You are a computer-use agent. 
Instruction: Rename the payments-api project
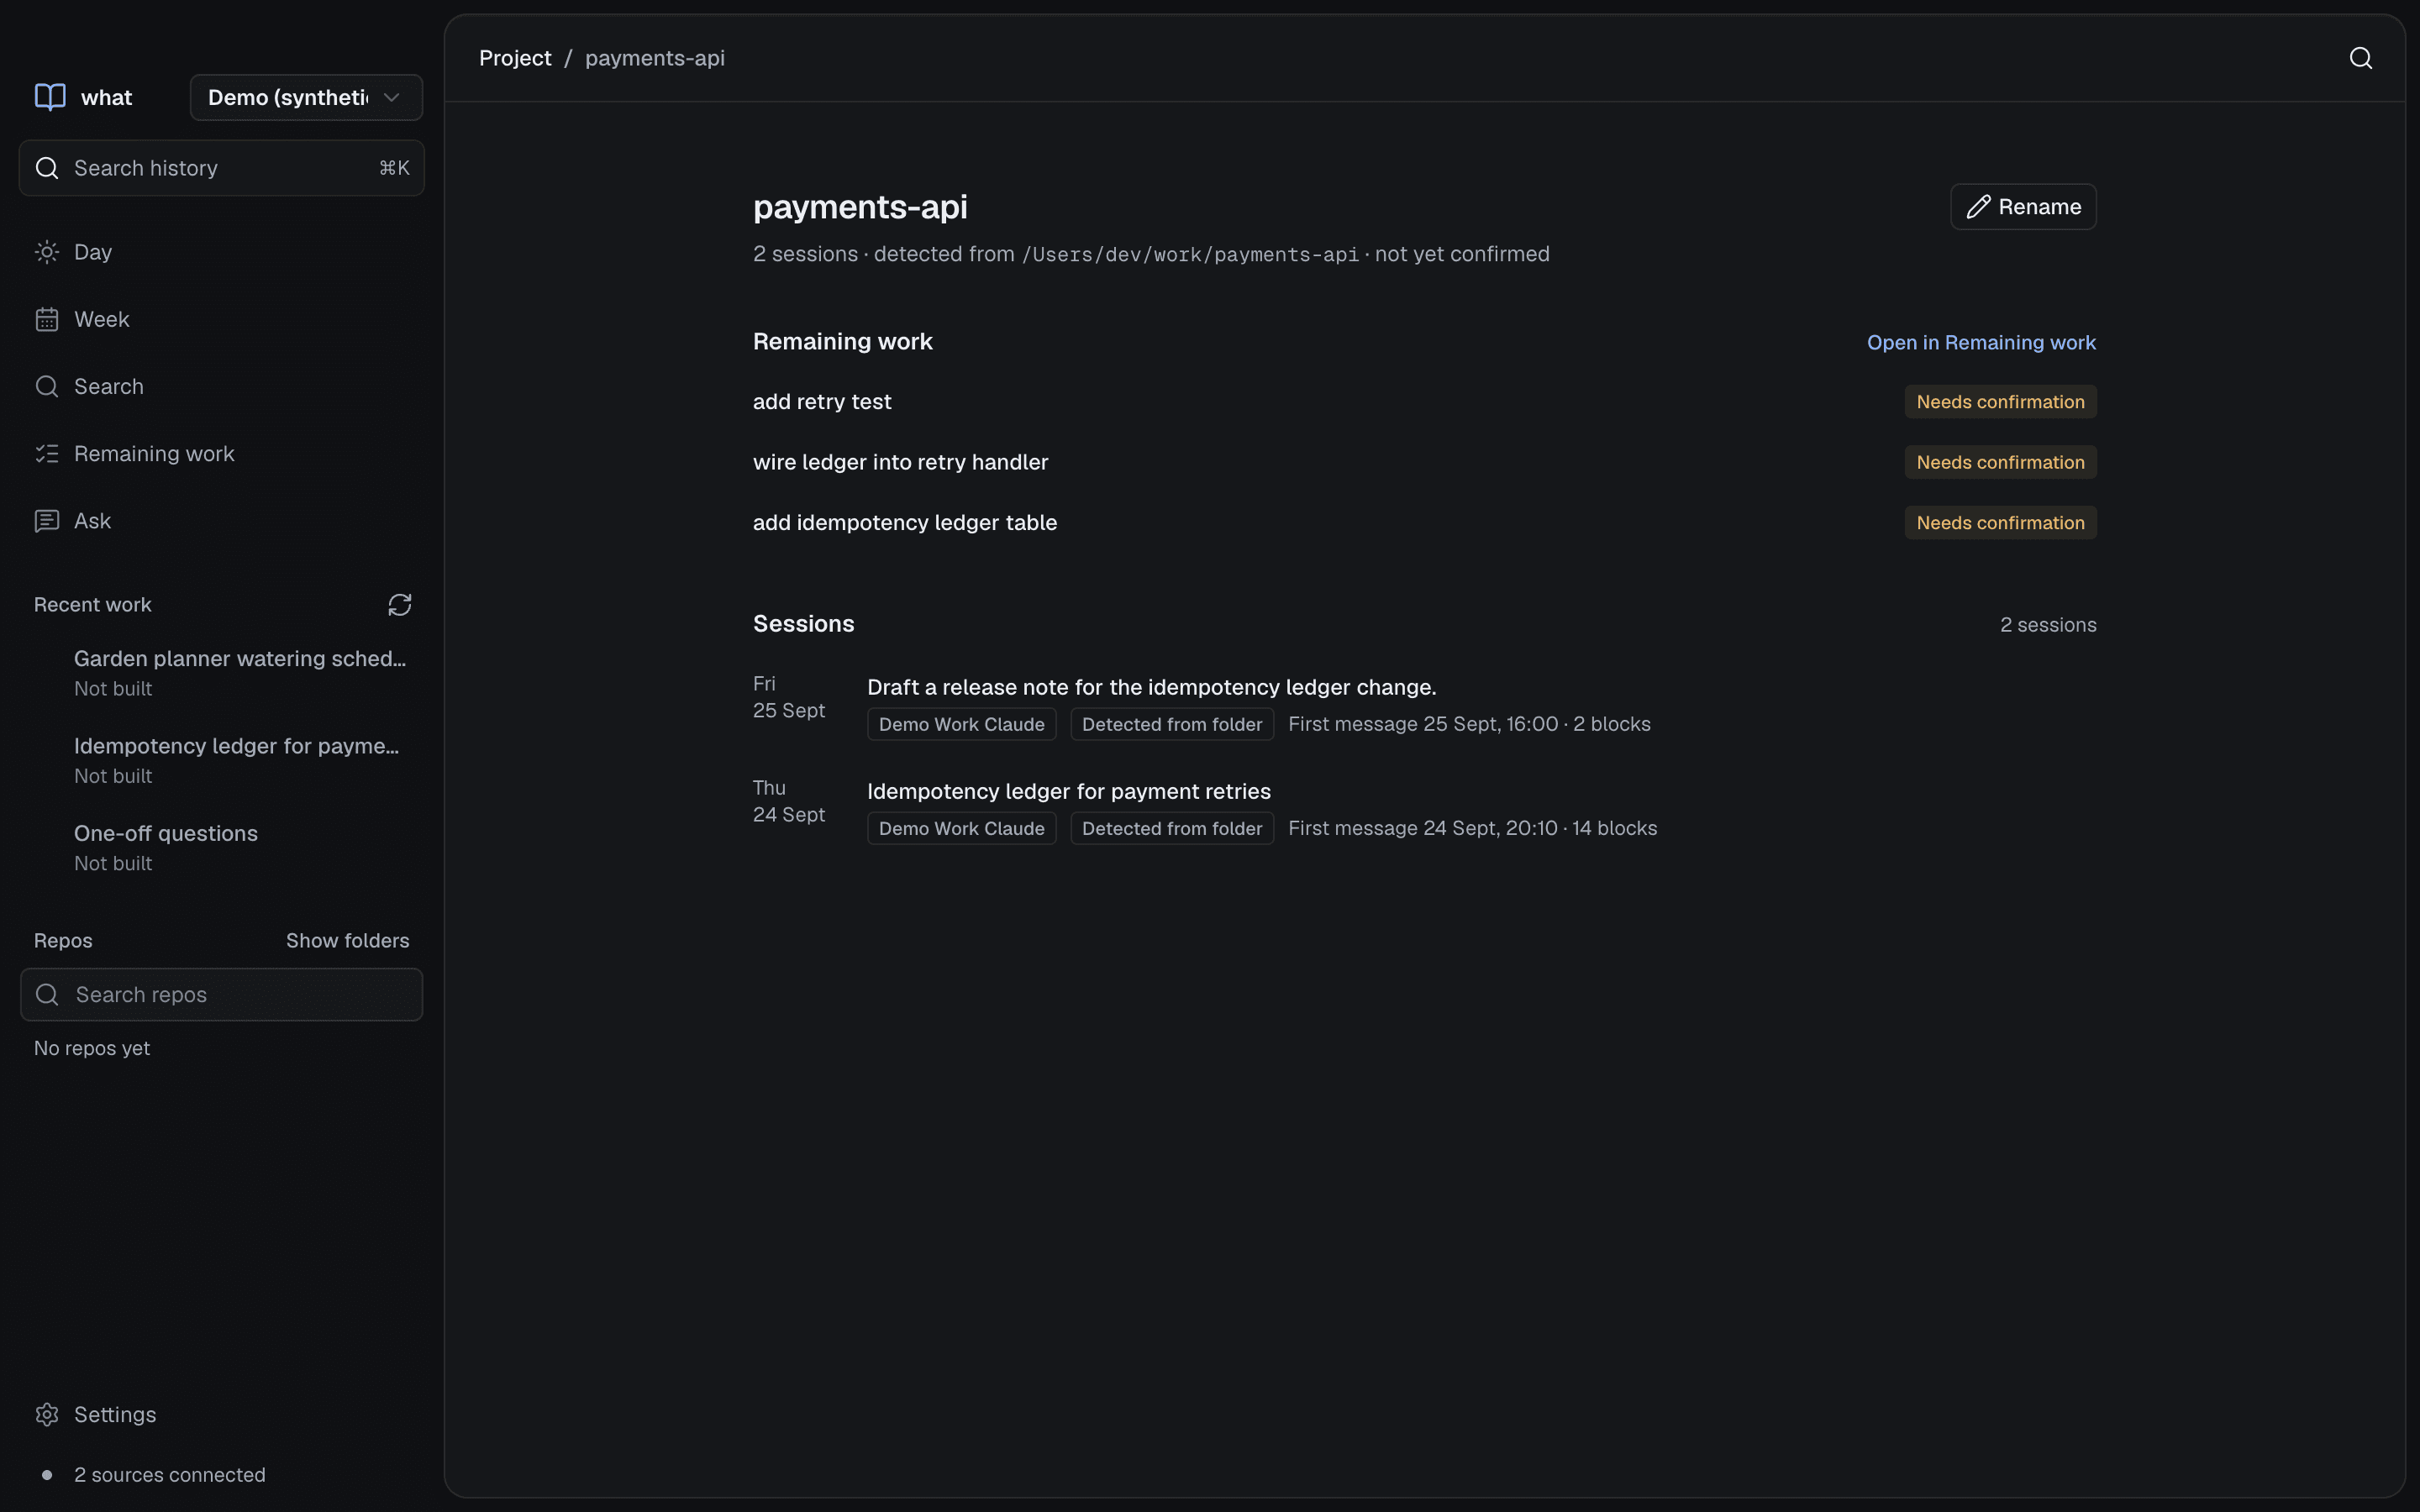click(x=2023, y=207)
